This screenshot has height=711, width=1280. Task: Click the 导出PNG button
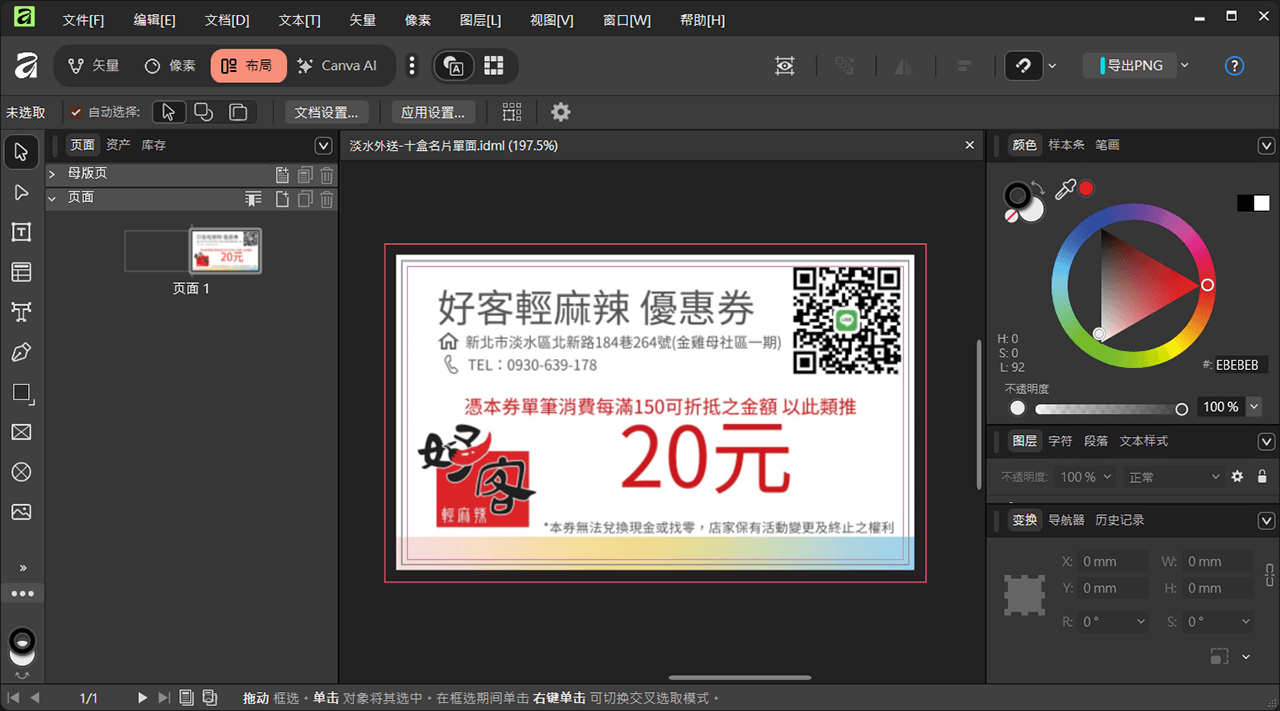[1134, 66]
